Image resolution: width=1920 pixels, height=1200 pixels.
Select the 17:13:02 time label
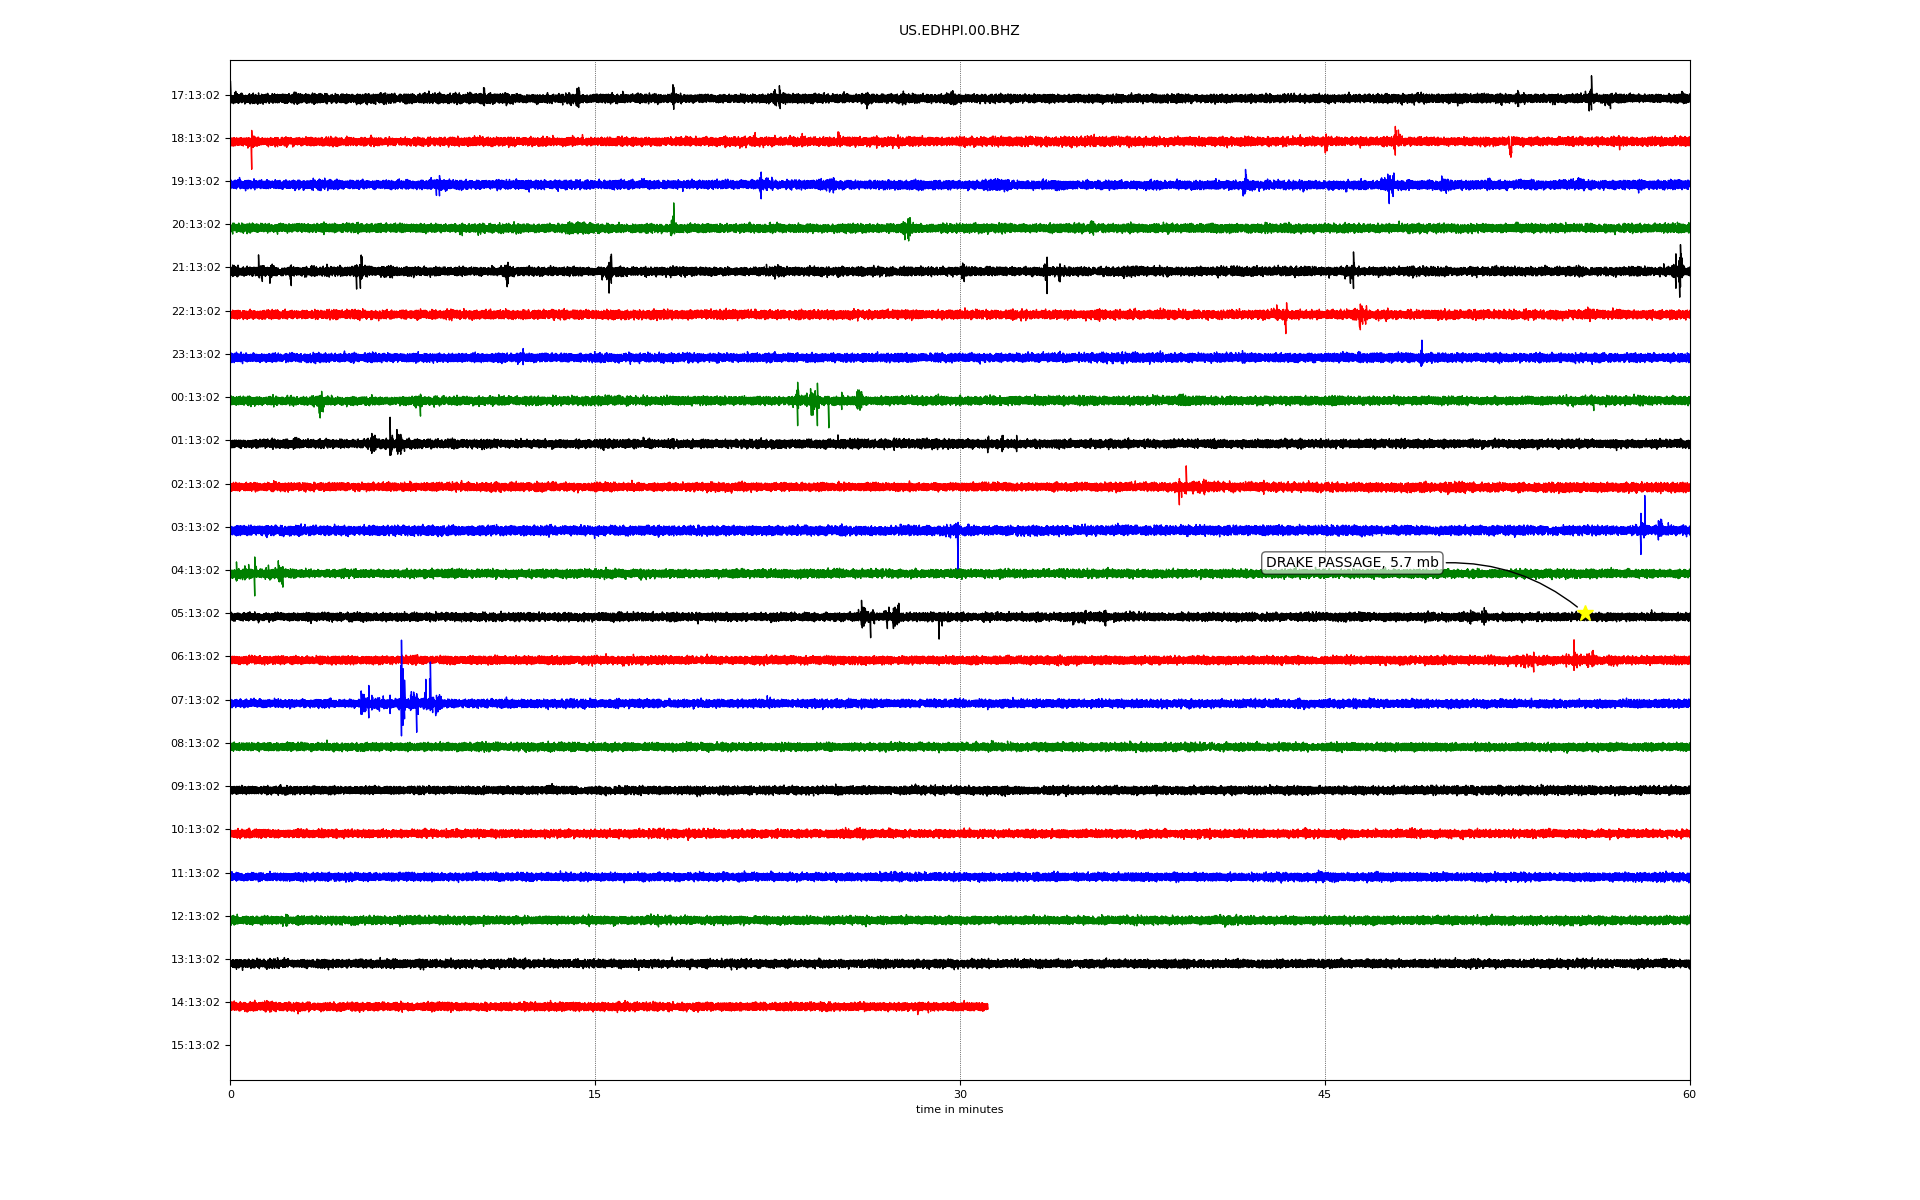195,96
